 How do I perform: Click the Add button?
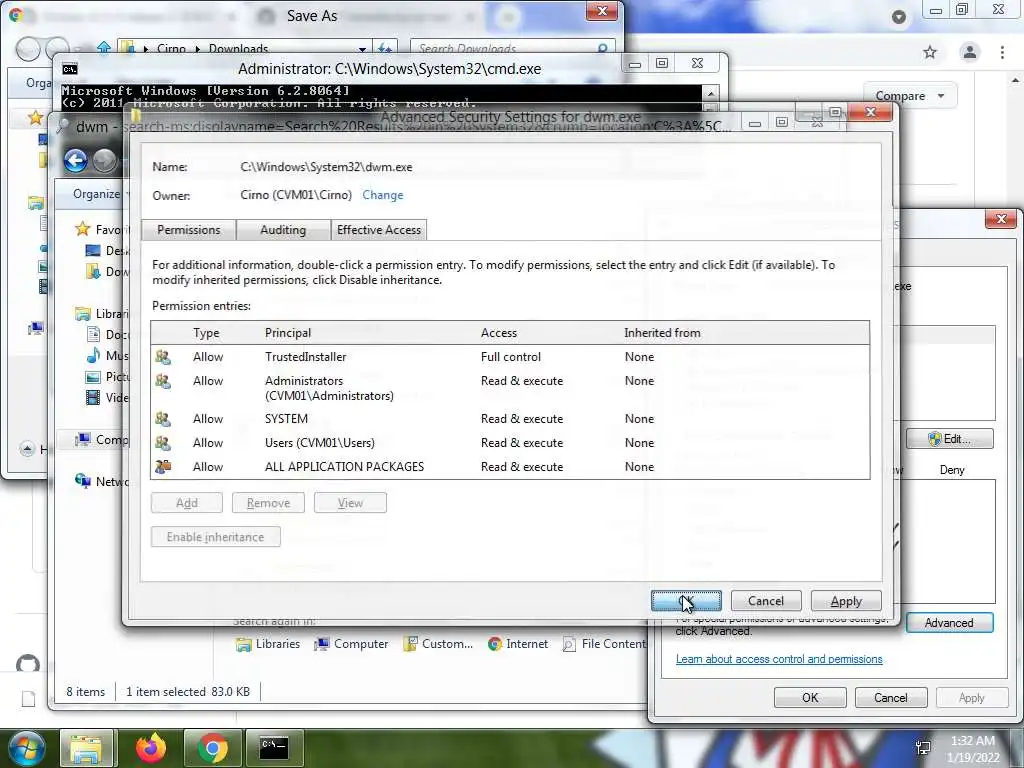pos(187,503)
